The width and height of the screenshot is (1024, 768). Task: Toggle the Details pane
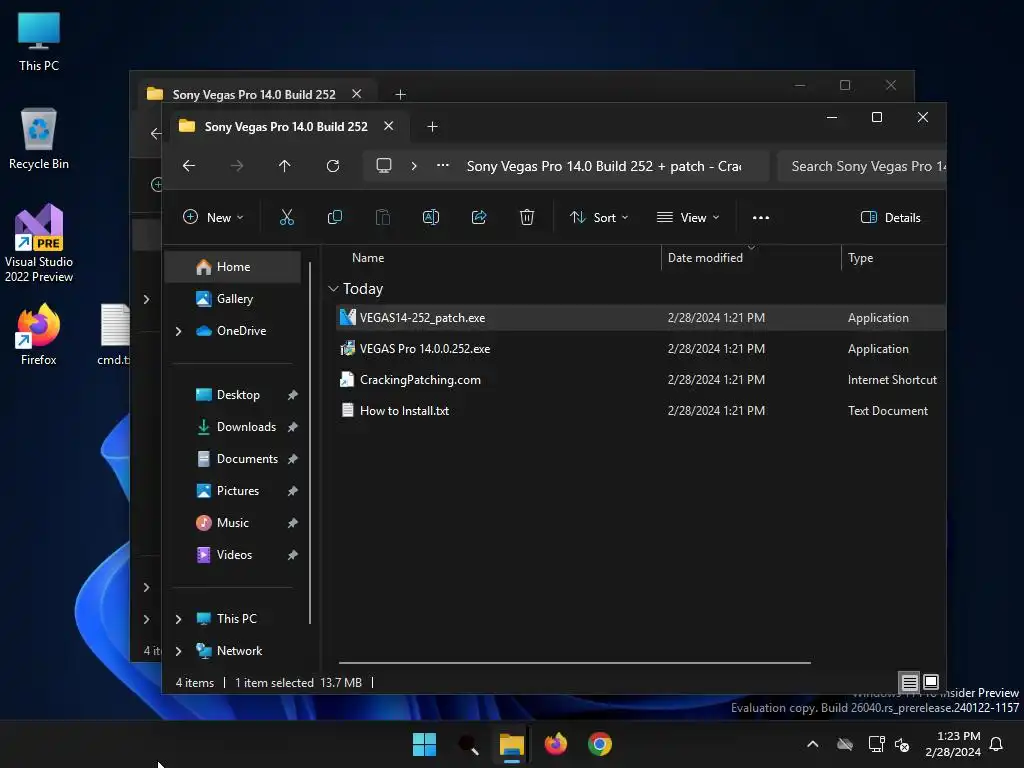(891, 217)
